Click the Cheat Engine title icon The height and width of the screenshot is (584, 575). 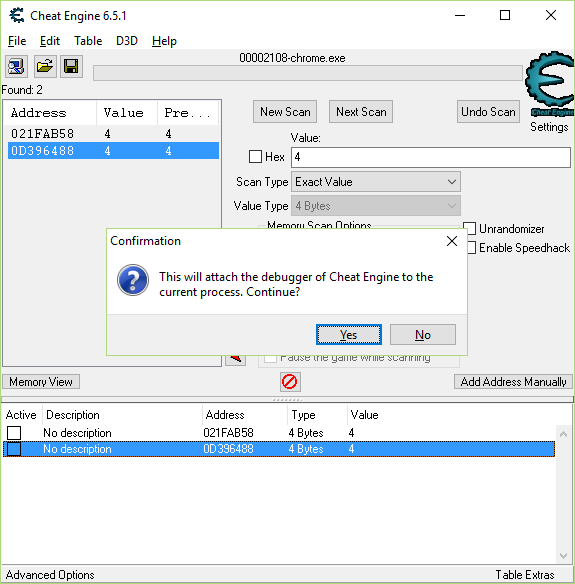17,16
